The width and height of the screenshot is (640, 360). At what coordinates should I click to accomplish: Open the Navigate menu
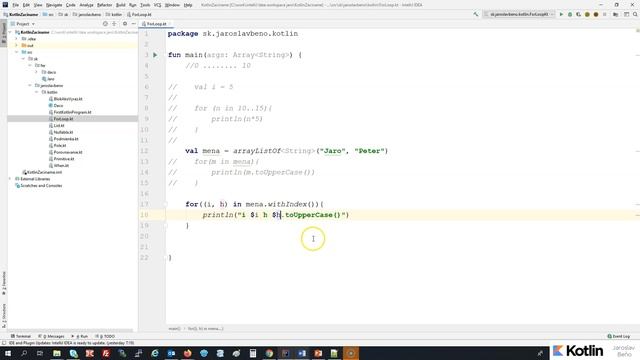54,5
